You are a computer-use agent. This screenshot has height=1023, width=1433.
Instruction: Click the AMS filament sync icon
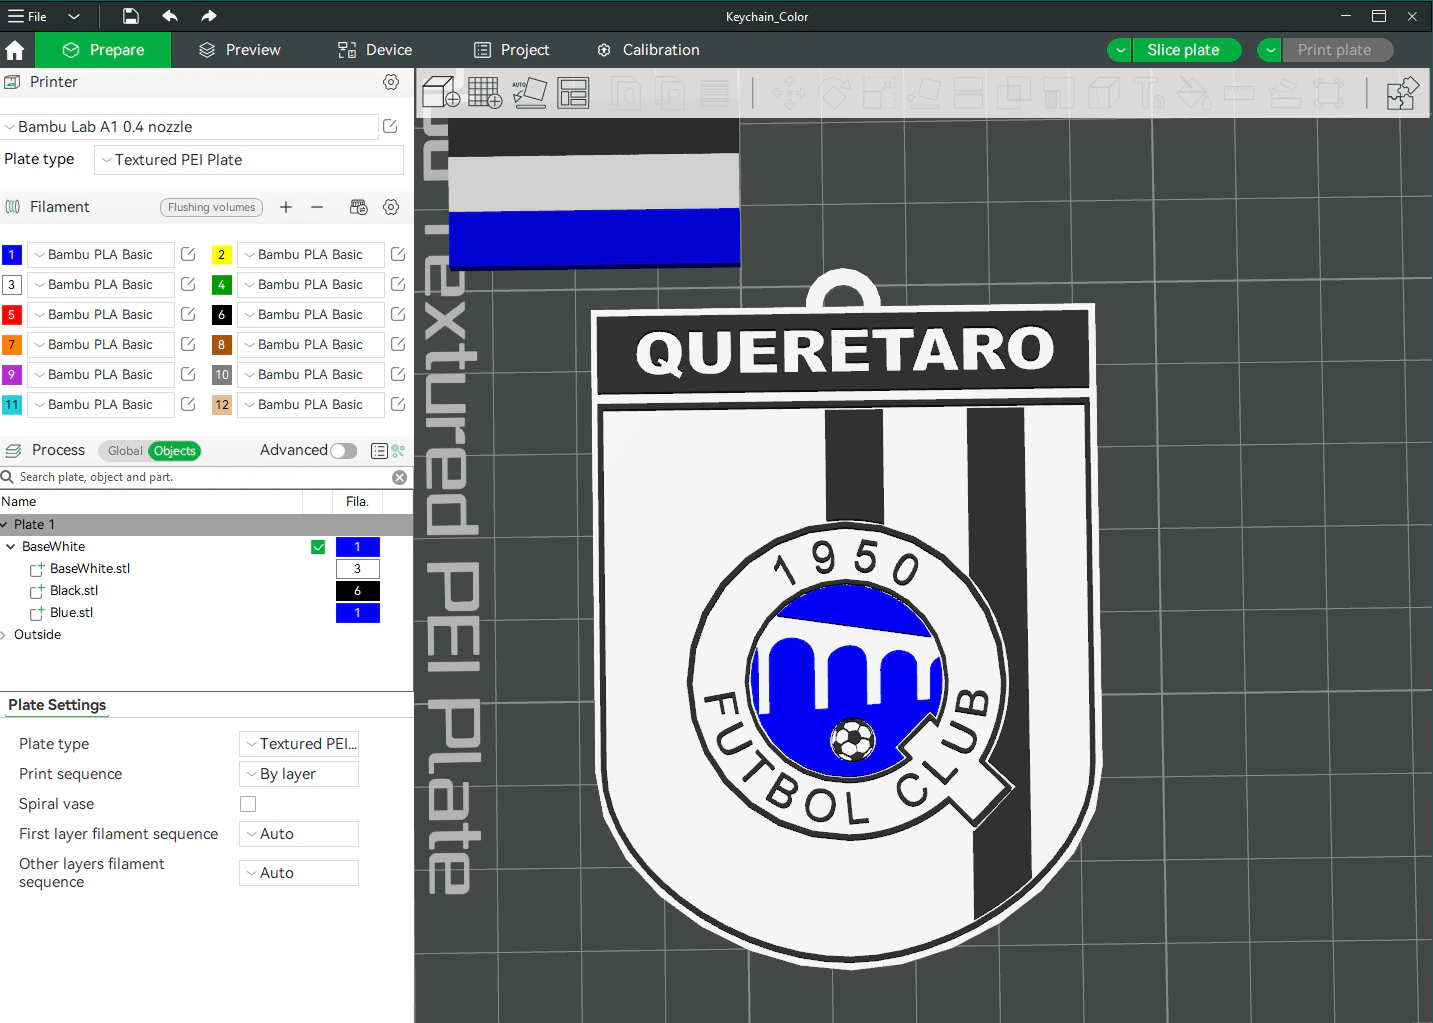pos(358,207)
